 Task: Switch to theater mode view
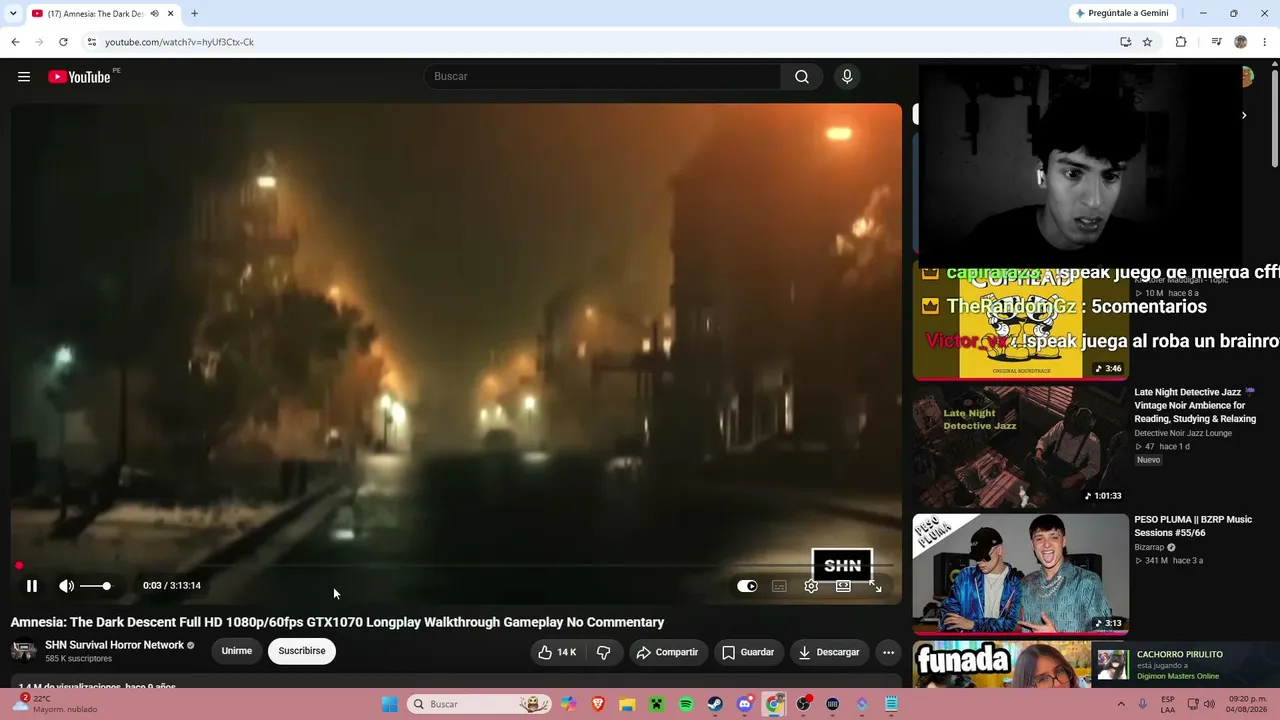843,586
